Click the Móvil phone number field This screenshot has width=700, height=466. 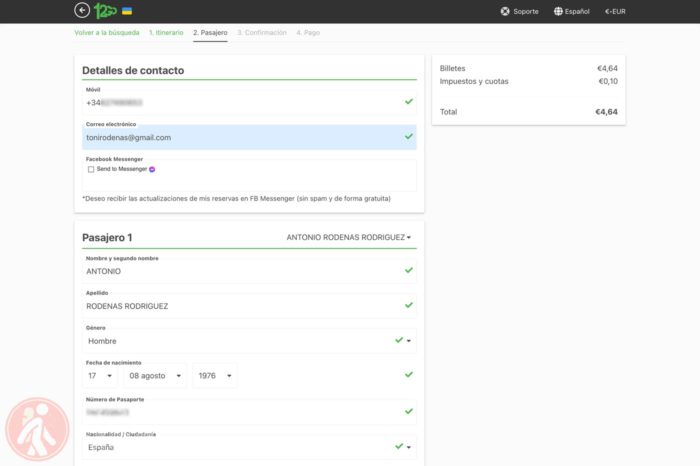(x=249, y=103)
